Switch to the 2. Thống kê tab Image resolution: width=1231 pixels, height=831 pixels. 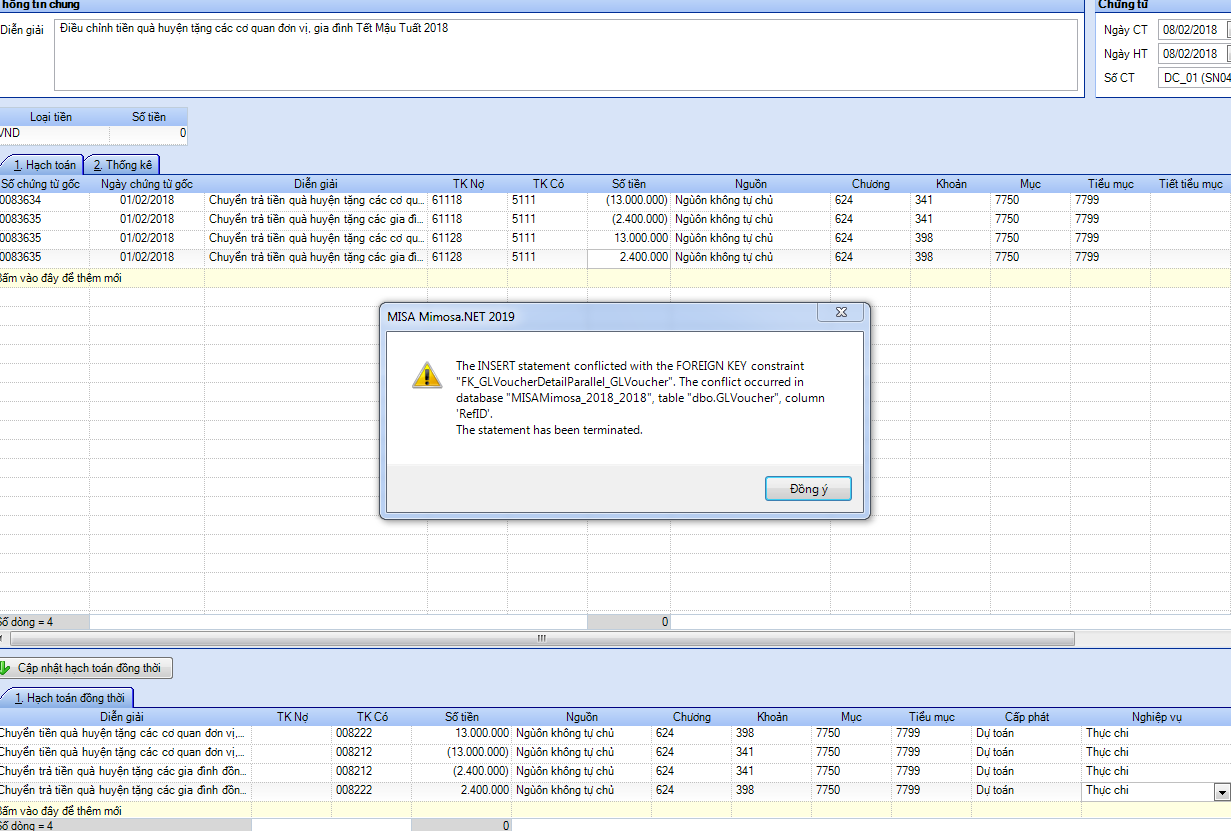[123, 165]
